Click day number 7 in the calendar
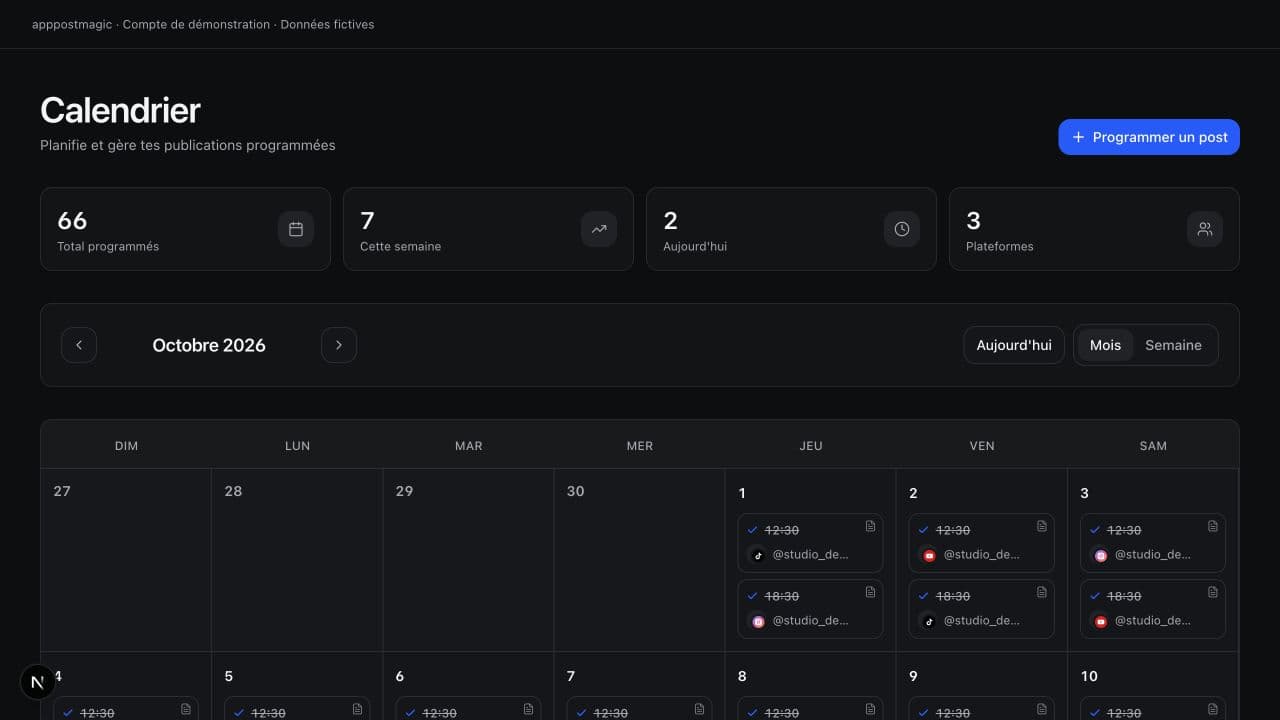The image size is (1280, 720). (x=571, y=676)
